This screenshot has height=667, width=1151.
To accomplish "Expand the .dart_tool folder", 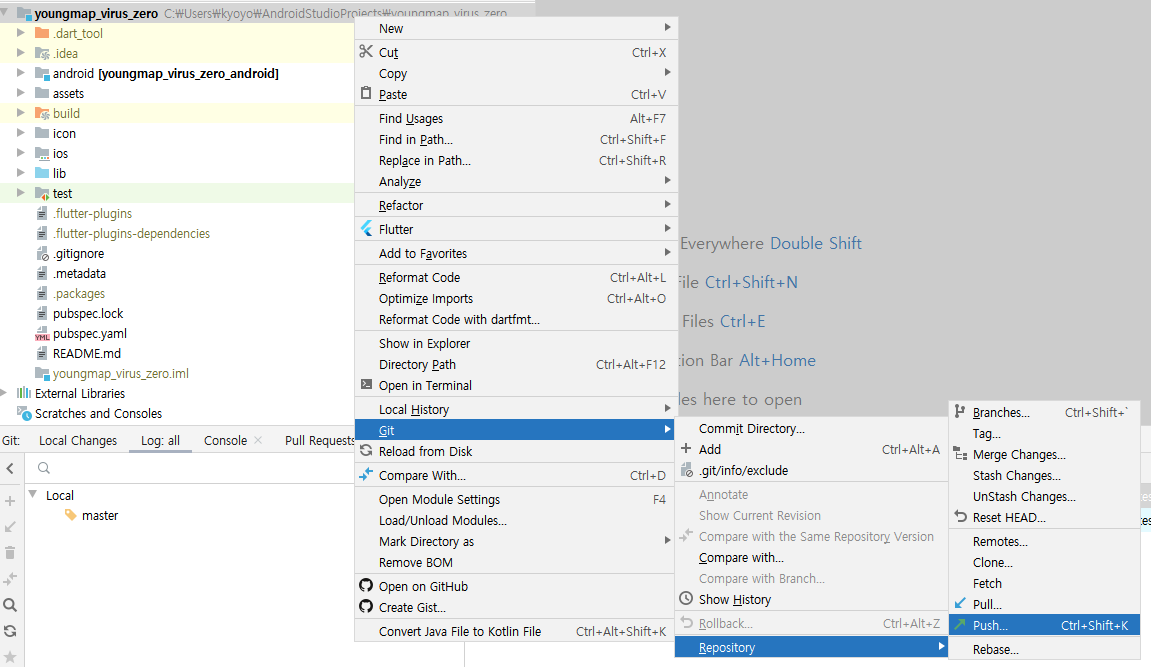I will (x=21, y=33).
